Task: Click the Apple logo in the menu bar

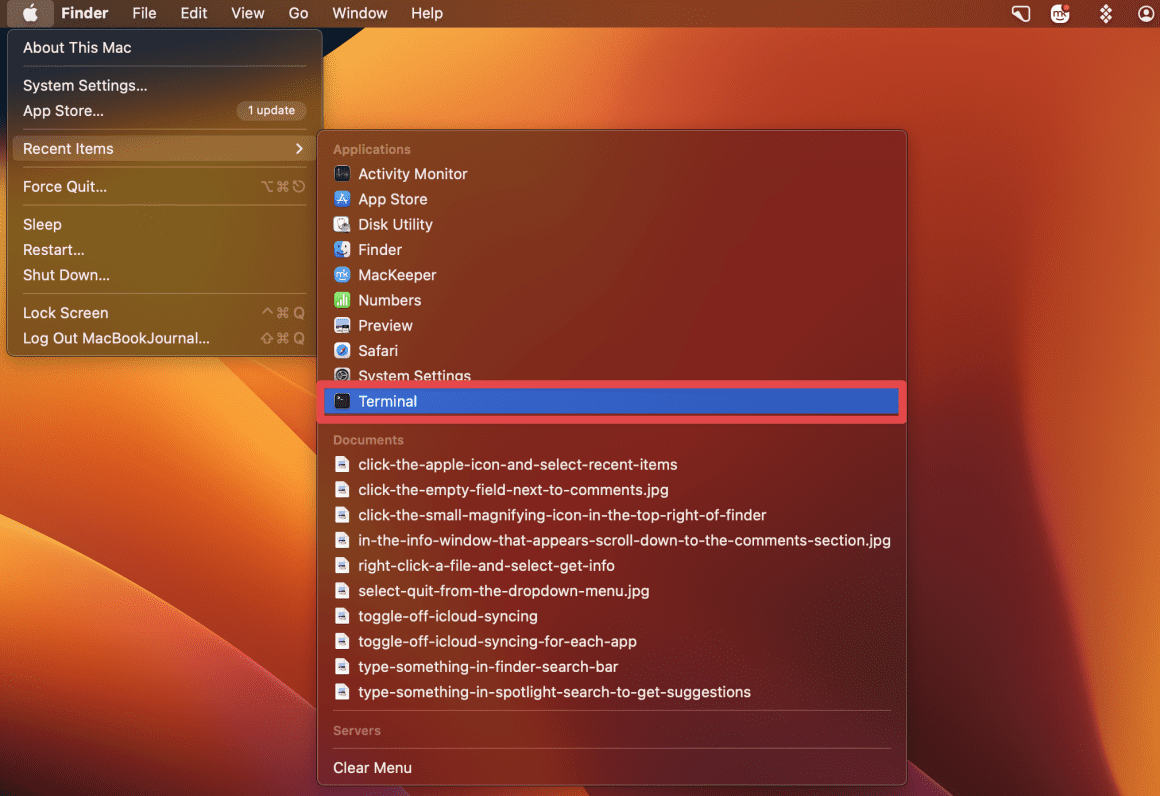Action: pyautogui.click(x=27, y=13)
